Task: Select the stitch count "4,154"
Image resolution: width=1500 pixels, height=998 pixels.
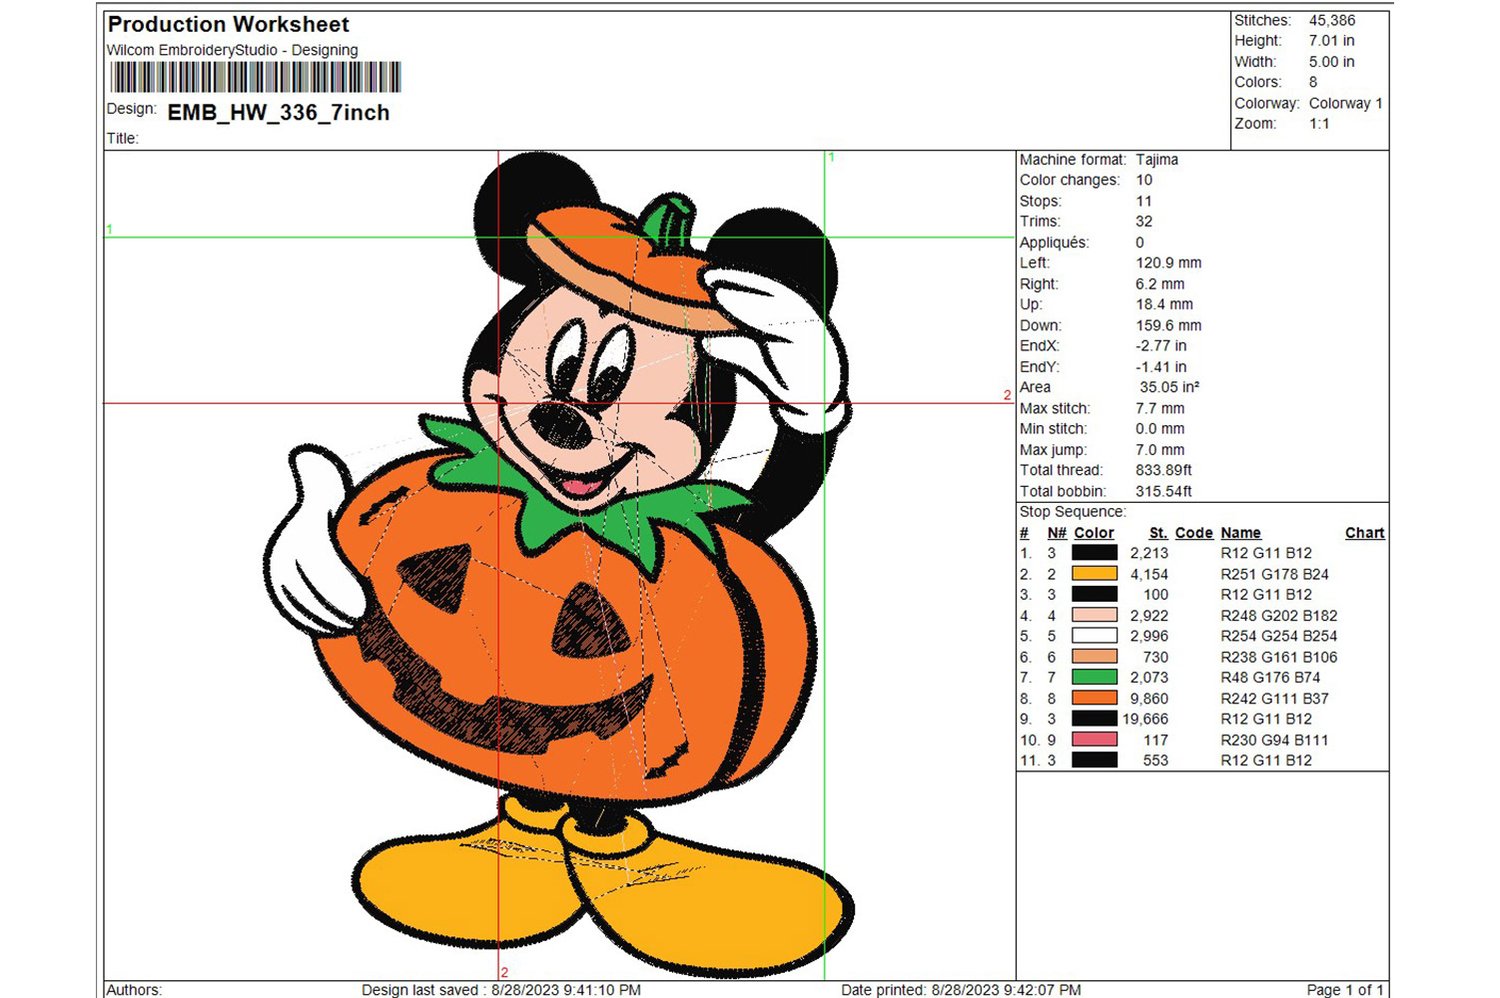Action: click(1149, 574)
